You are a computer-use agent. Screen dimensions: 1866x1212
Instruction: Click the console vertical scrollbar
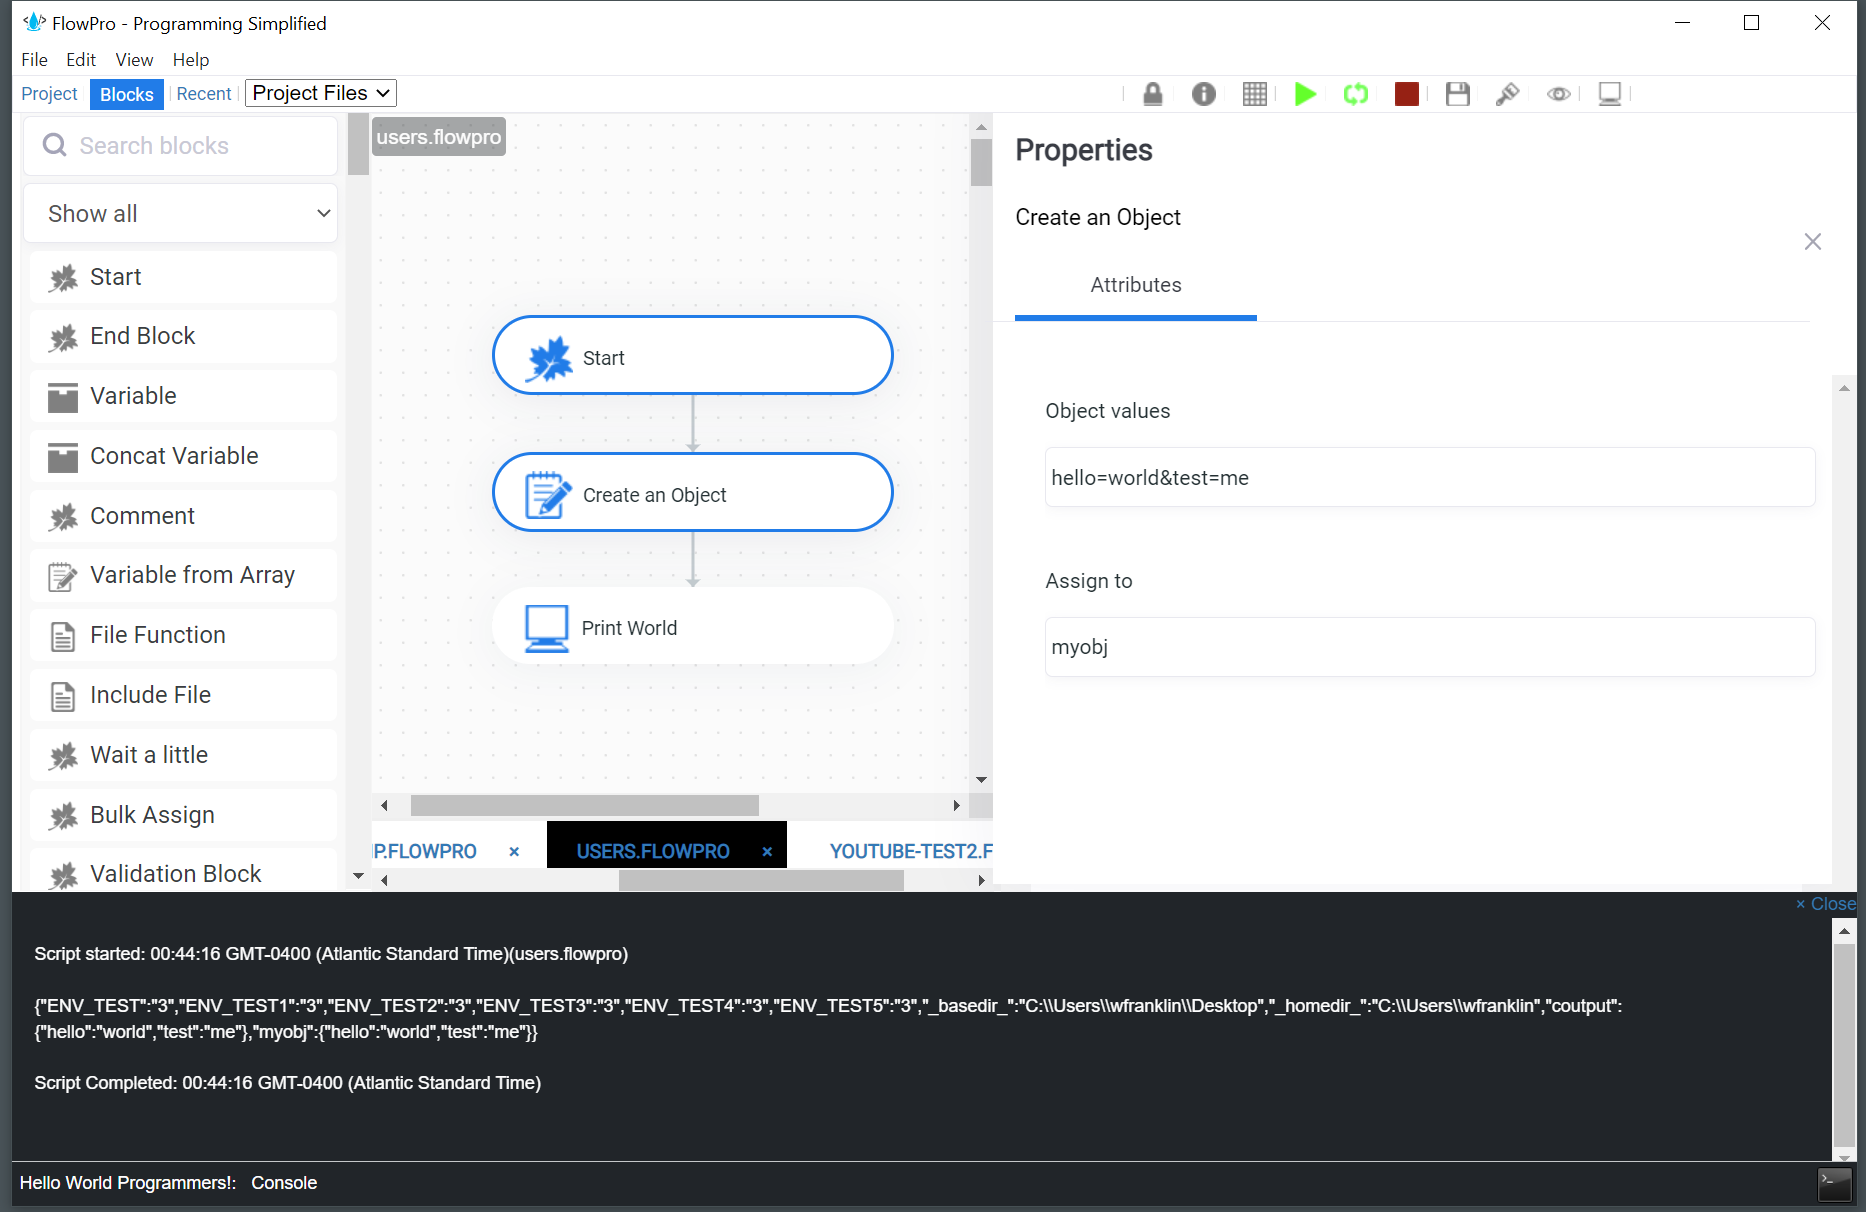coord(1844,1046)
